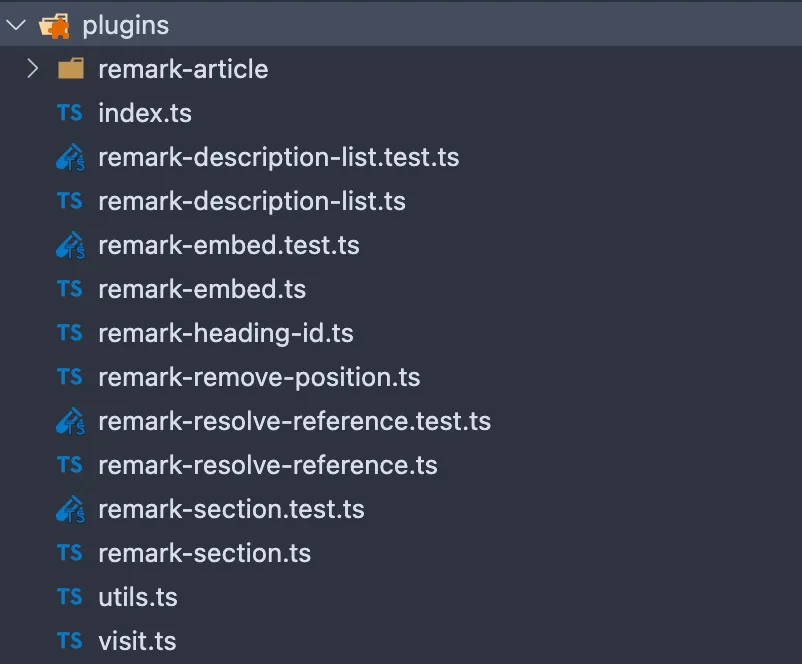This screenshot has width=802, height=664.
Task: Open the index.ts file
Action: click(x=145, y=113)
